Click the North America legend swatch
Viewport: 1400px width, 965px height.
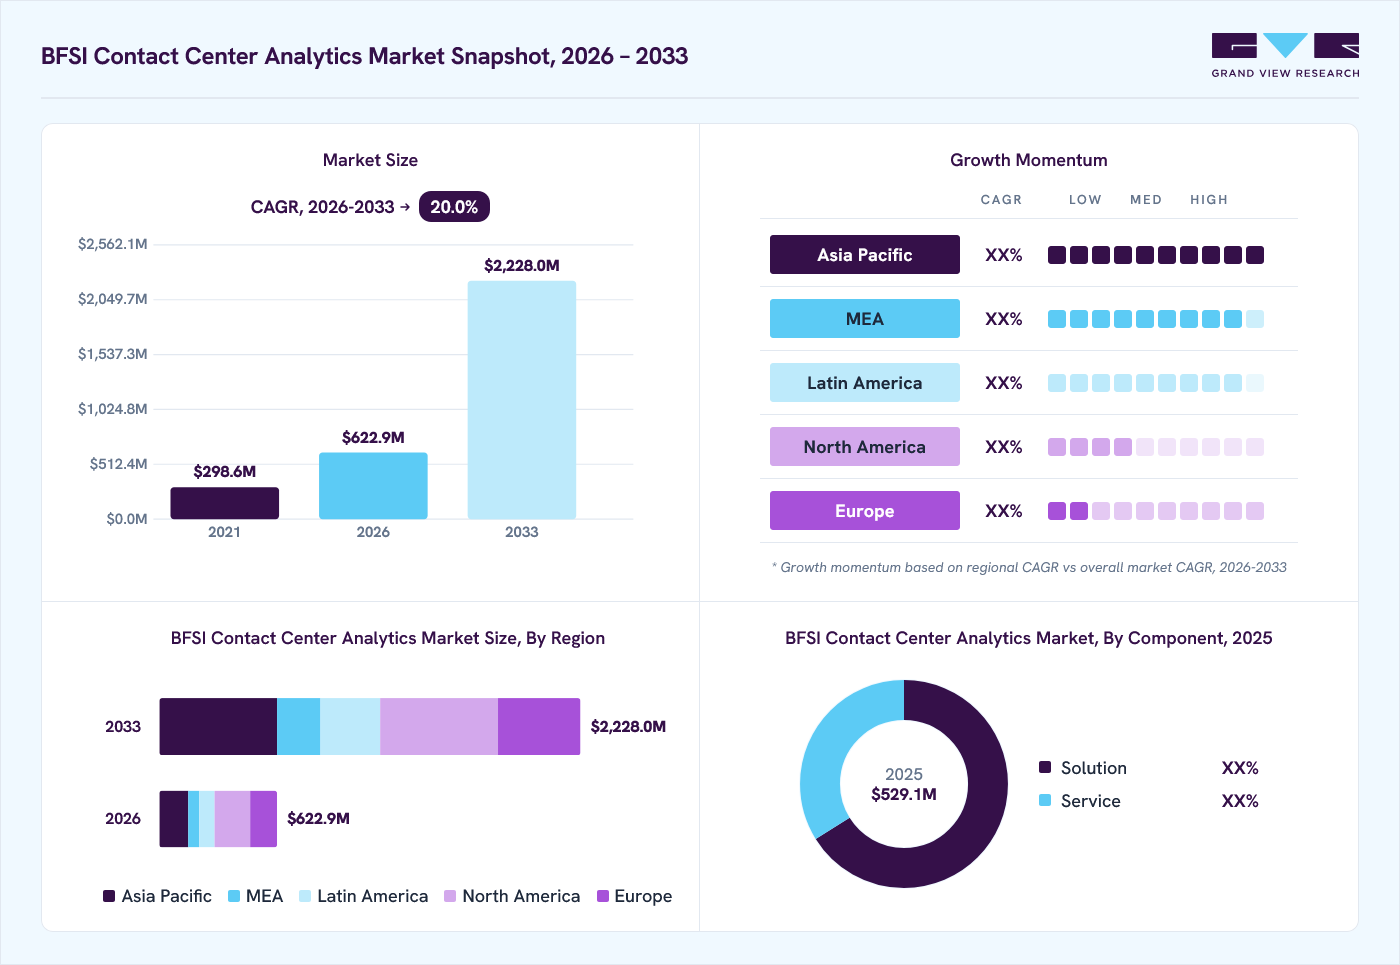(x=450, y=896)
